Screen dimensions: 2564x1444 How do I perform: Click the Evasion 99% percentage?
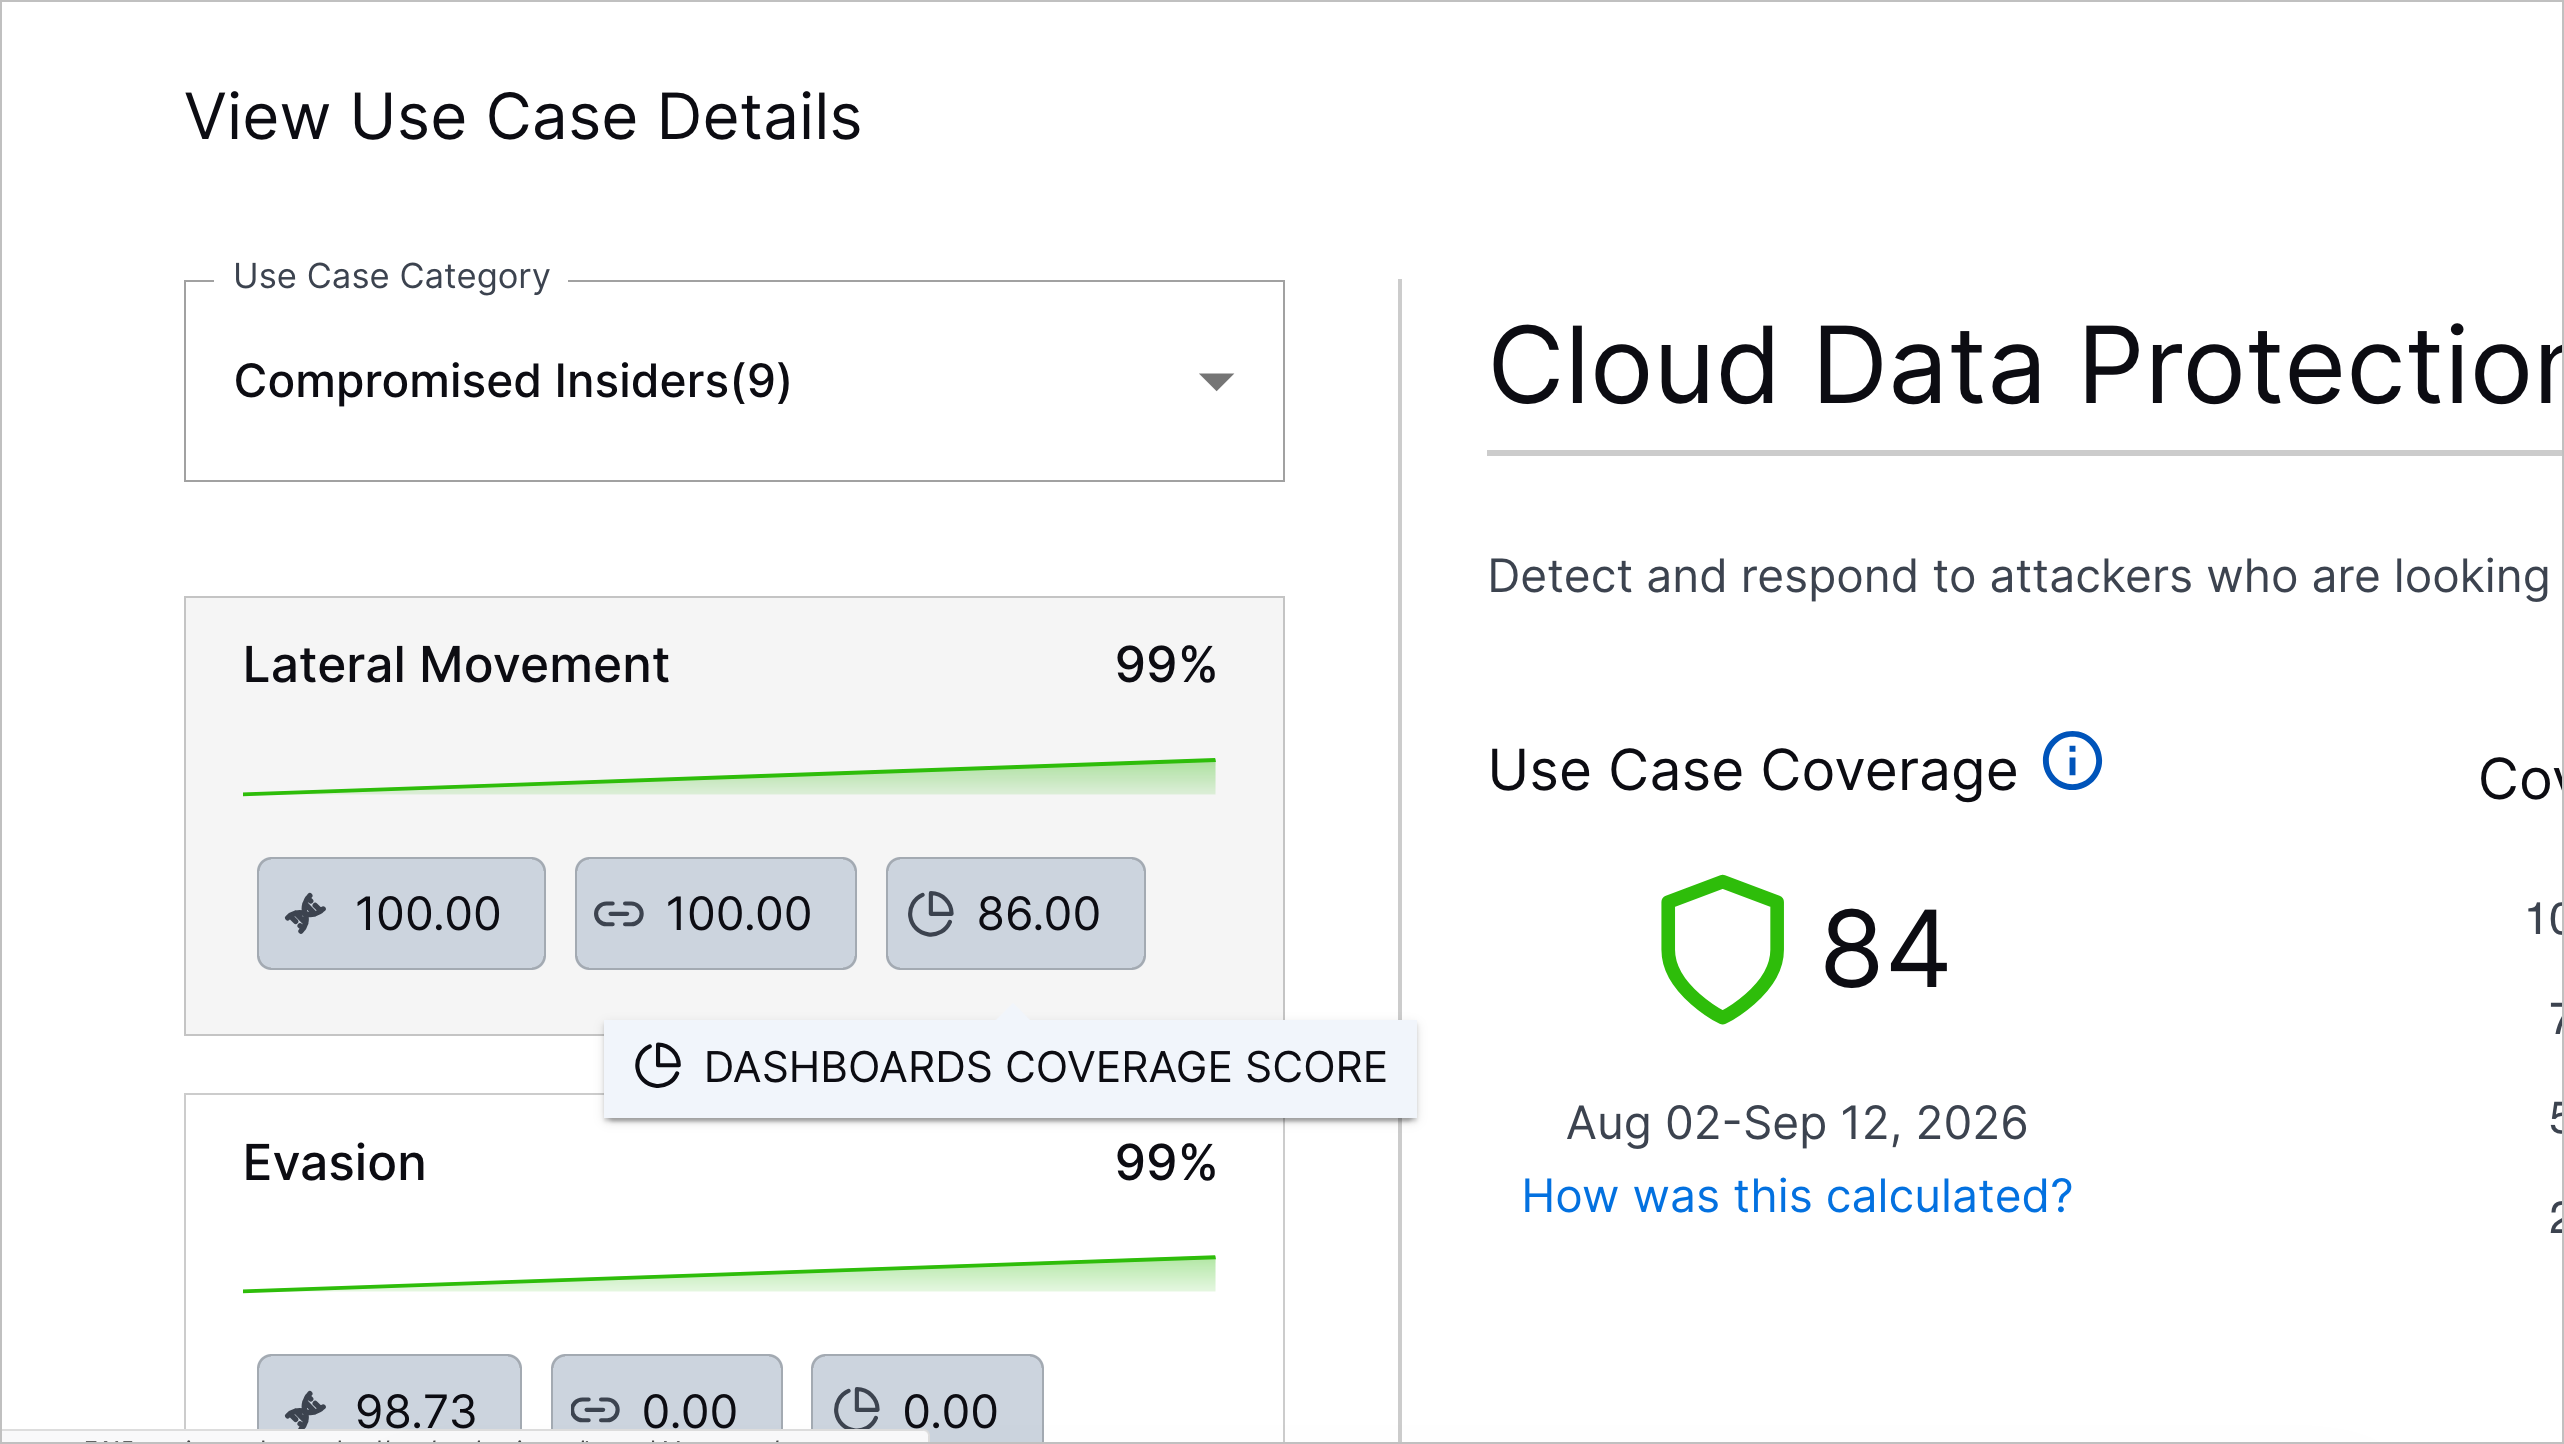1165,1163
